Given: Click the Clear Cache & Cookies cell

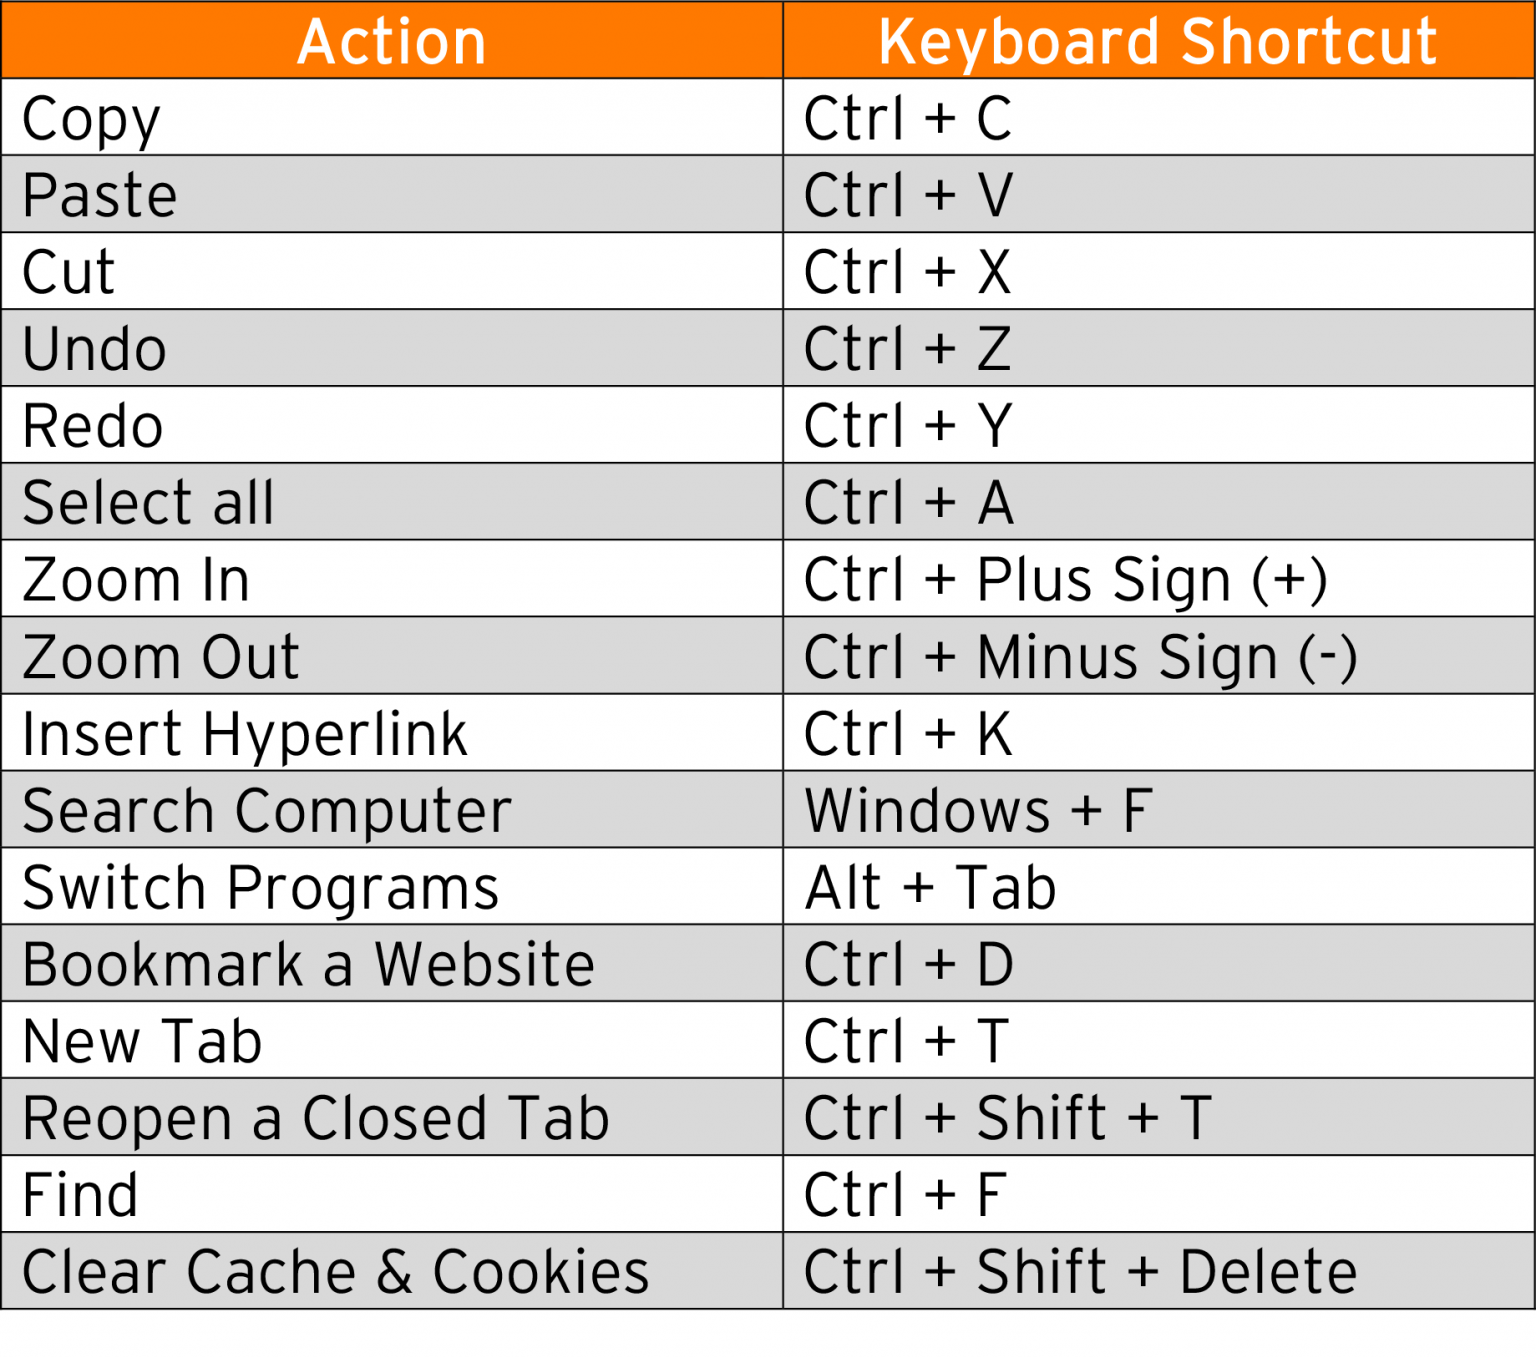Looking at the screenshot, I should [x=336, y=1272].
